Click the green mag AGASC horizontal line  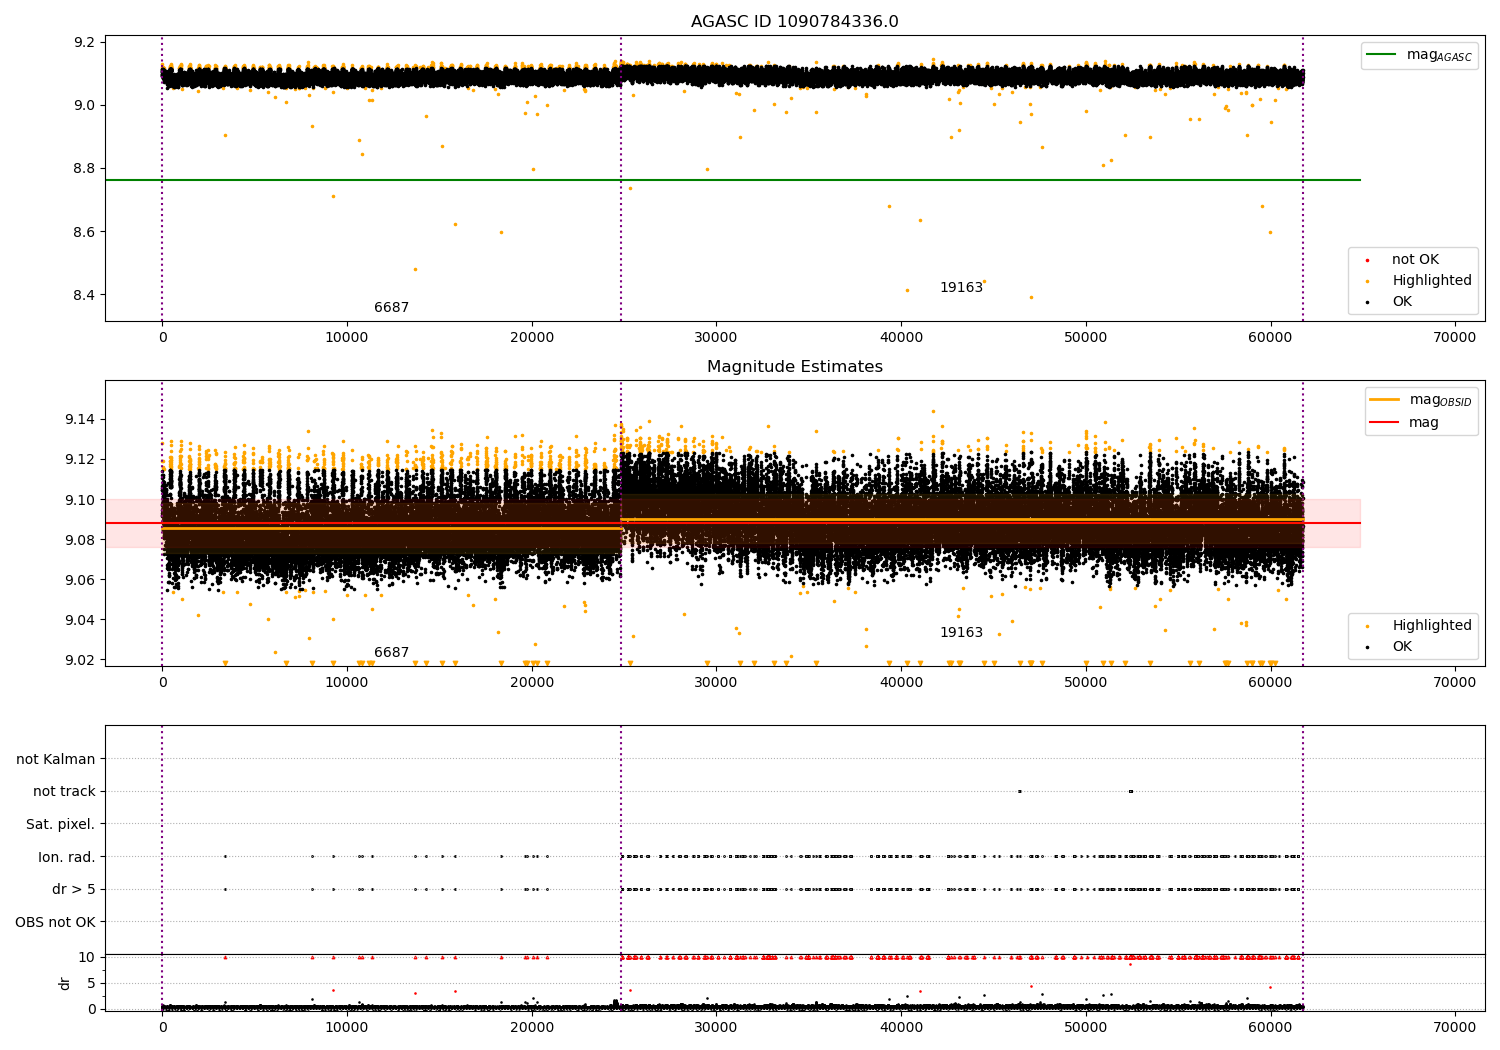coord(733,180)
